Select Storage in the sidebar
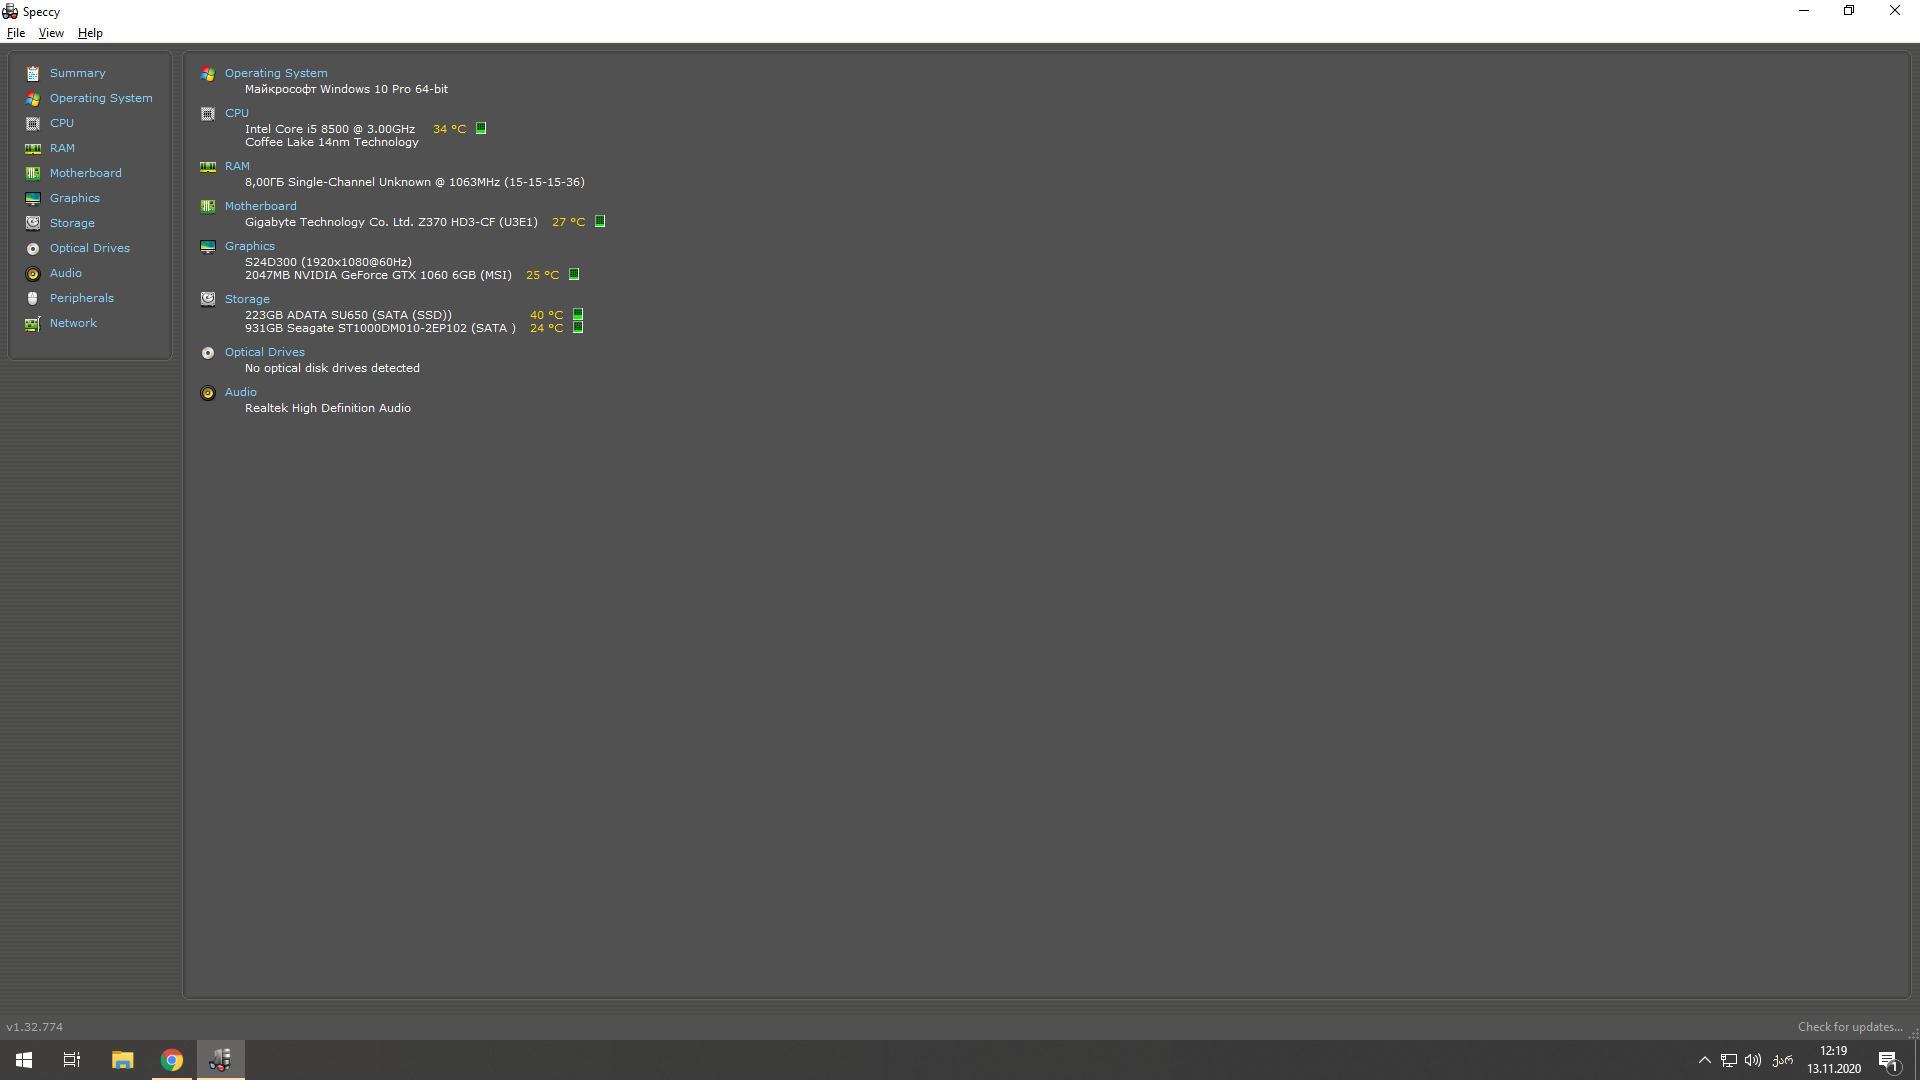1920x1080 pixels. [x=72, y=223]
